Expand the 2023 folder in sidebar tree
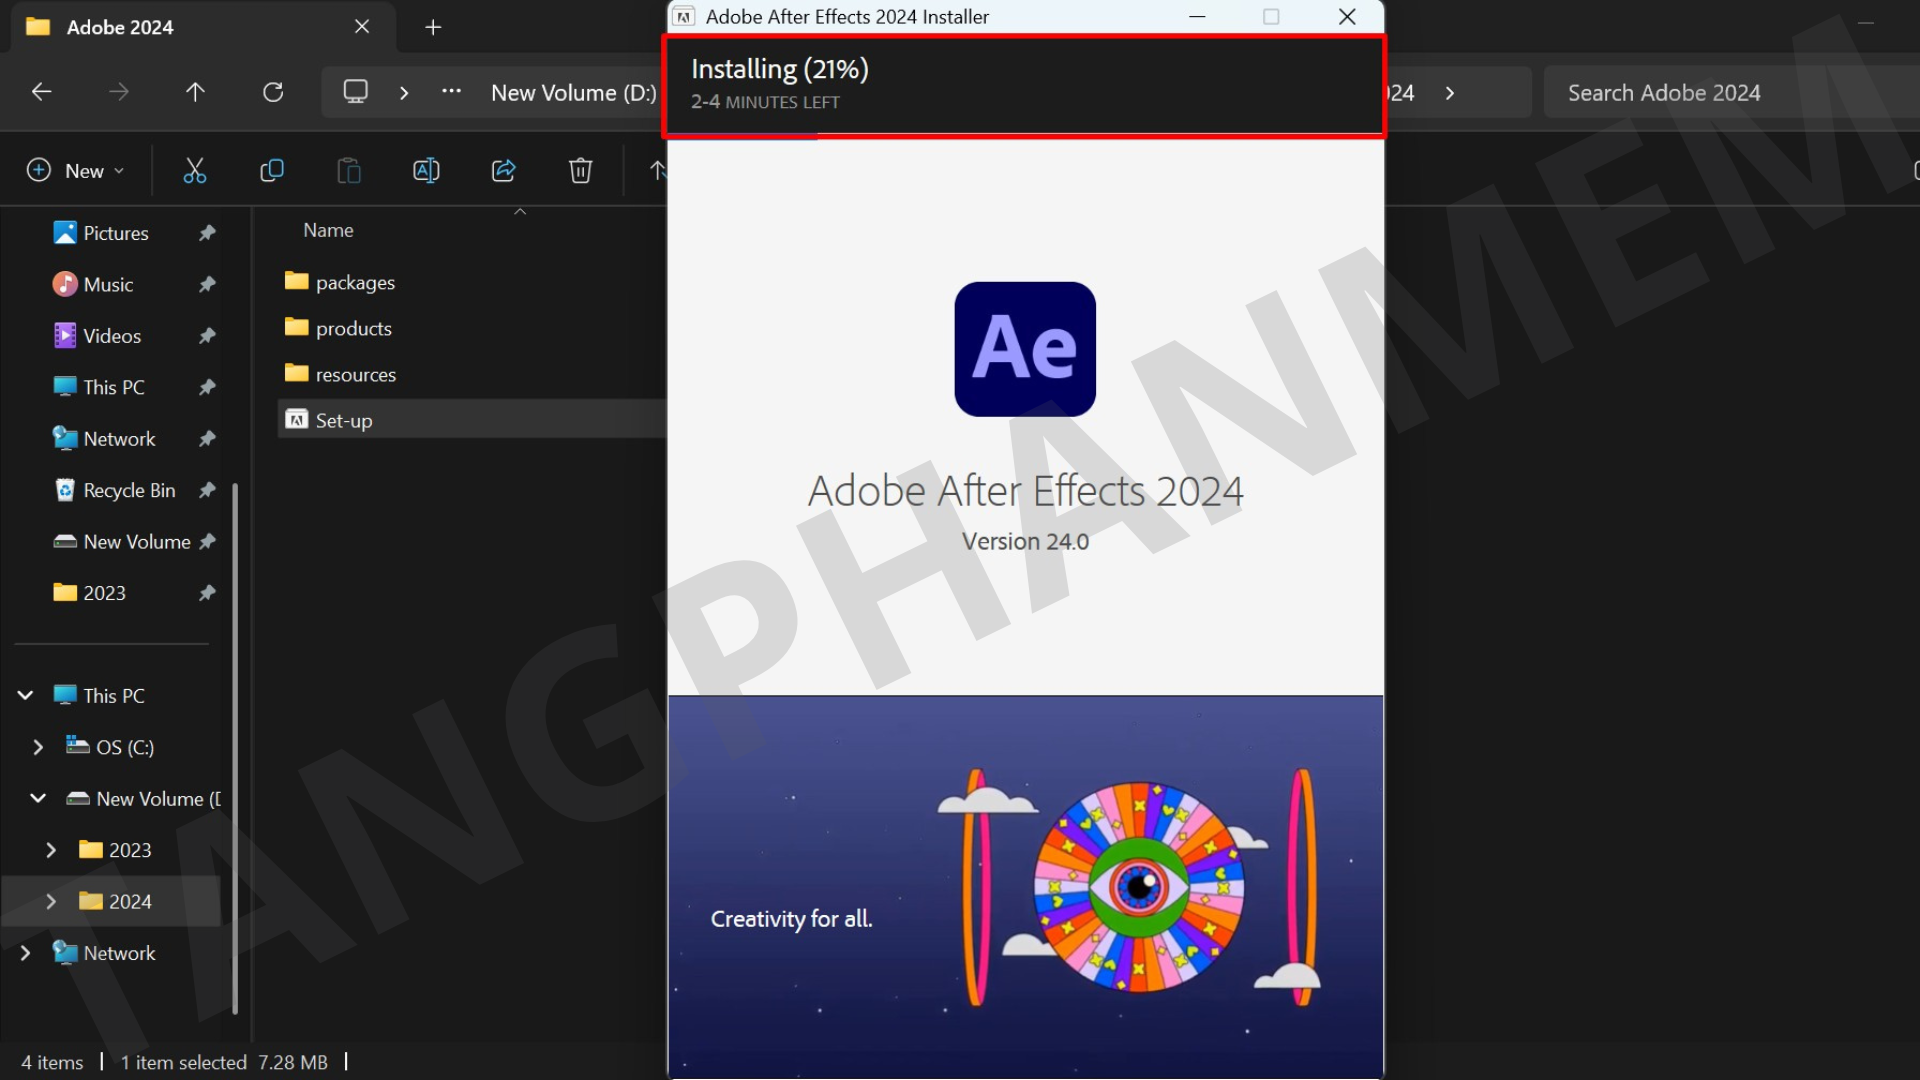The width and height of the screenshot is (1920, 1080). pyautogui.click(x=51, y=849)
